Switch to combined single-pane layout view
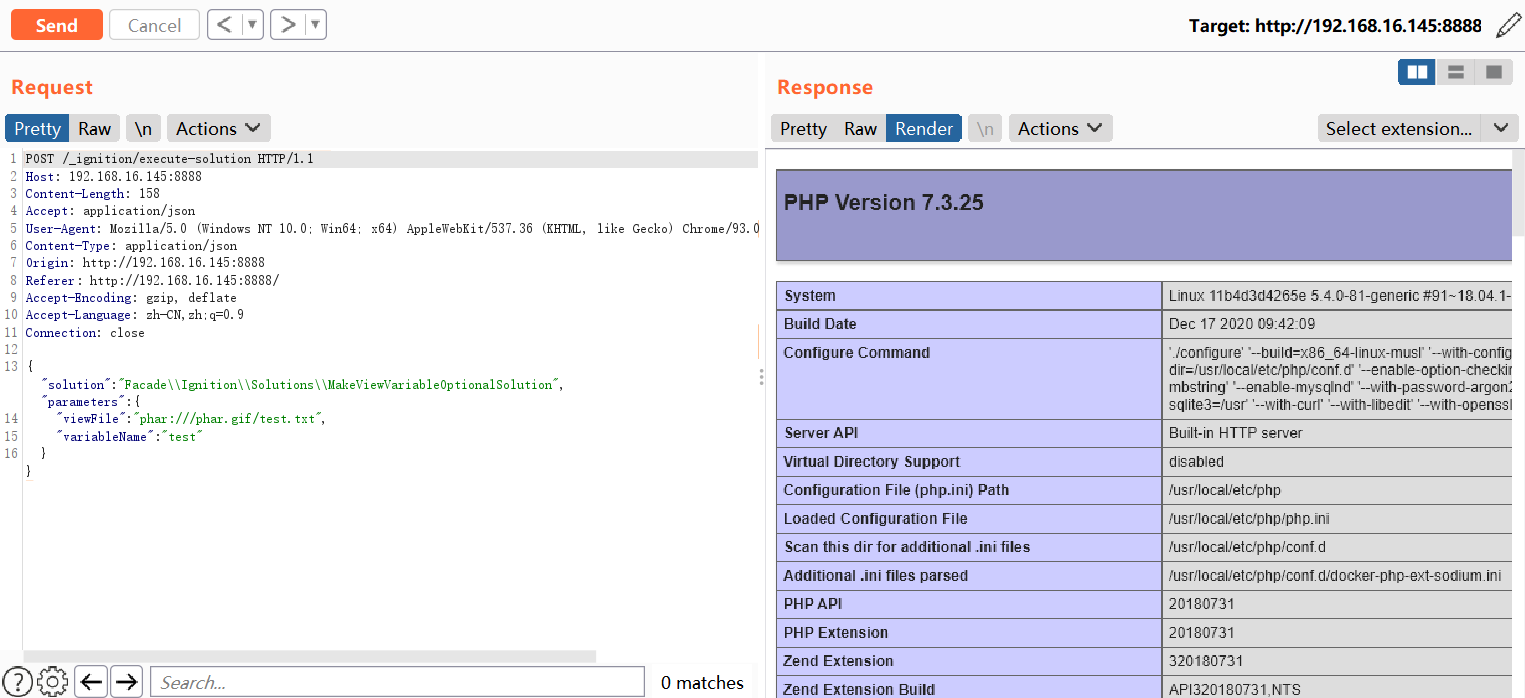This screenshot has width=1525, height=698. 1494,72
